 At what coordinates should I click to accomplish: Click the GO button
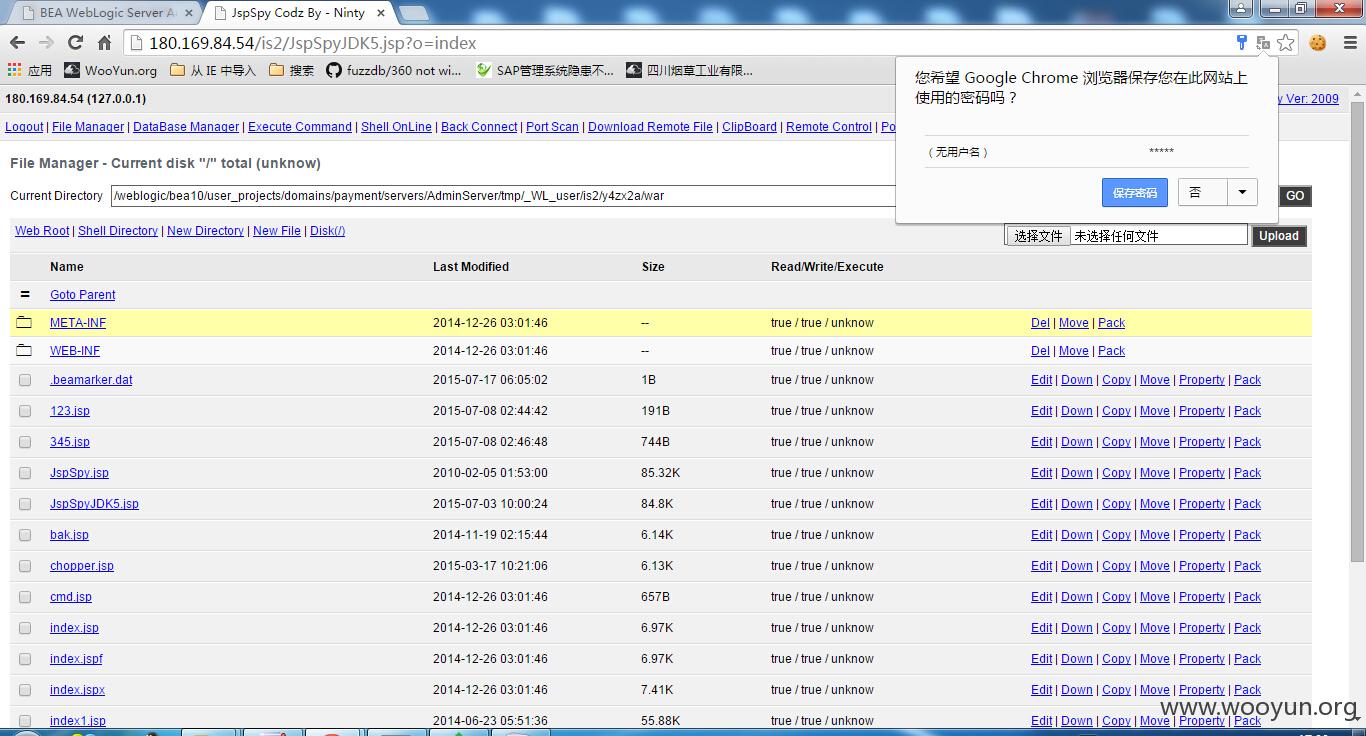(1295, 196)
